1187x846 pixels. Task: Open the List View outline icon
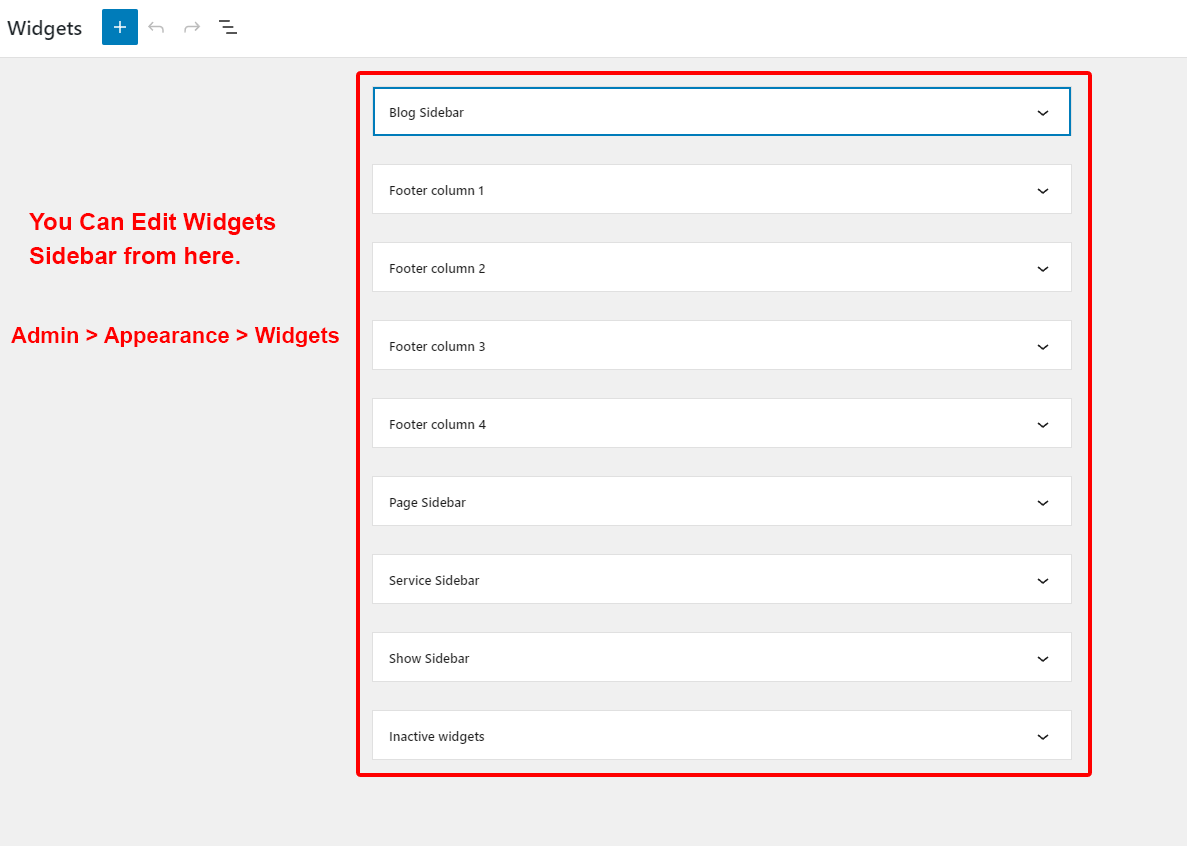(x=228, y=27)
